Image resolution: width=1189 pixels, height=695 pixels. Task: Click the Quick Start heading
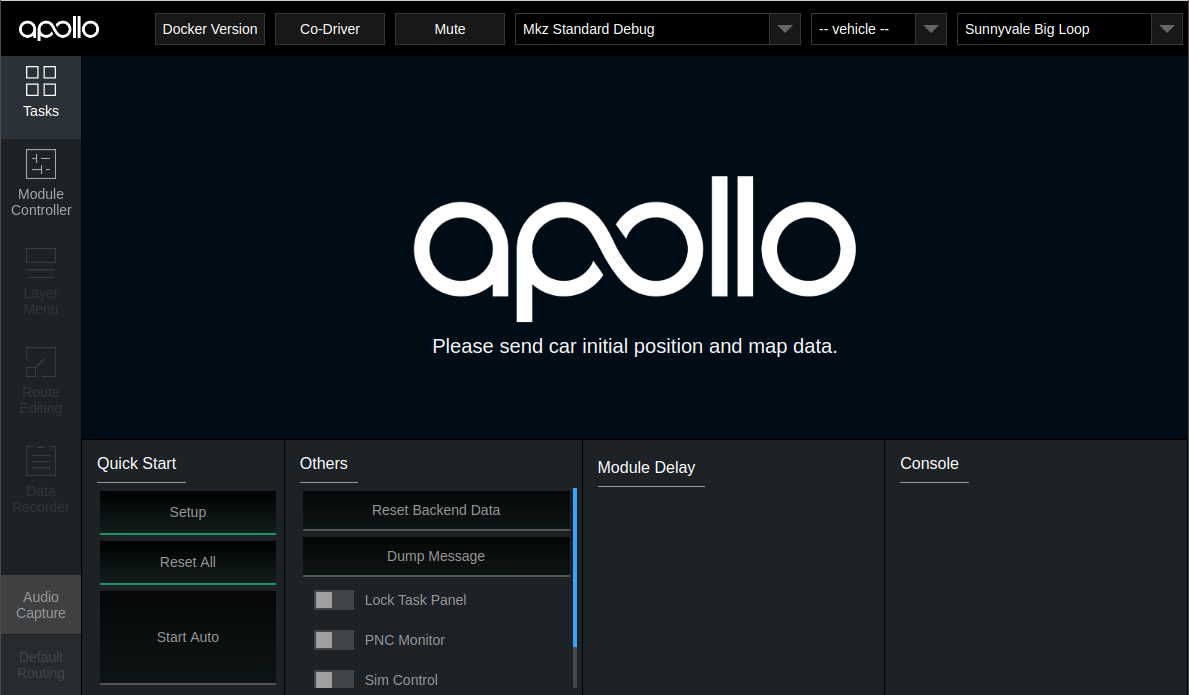[136, 463]
